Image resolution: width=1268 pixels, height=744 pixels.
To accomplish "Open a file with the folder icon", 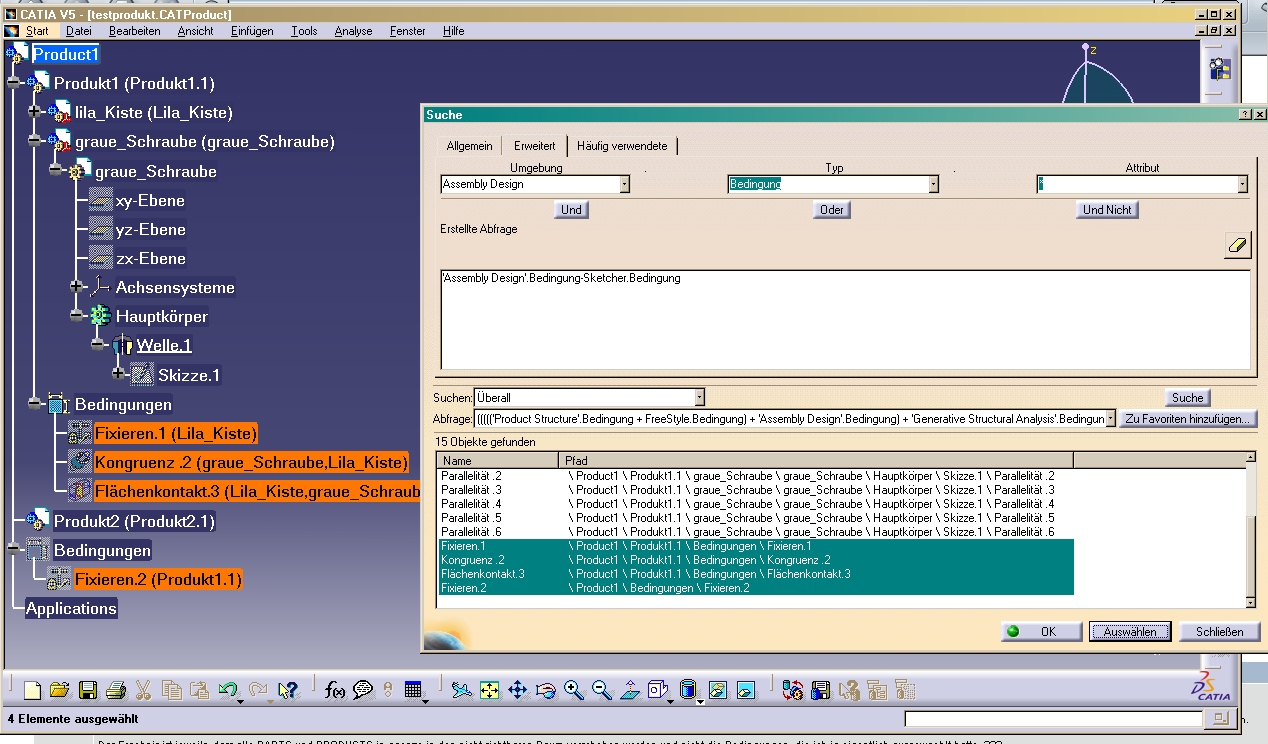I will [60, 690].
